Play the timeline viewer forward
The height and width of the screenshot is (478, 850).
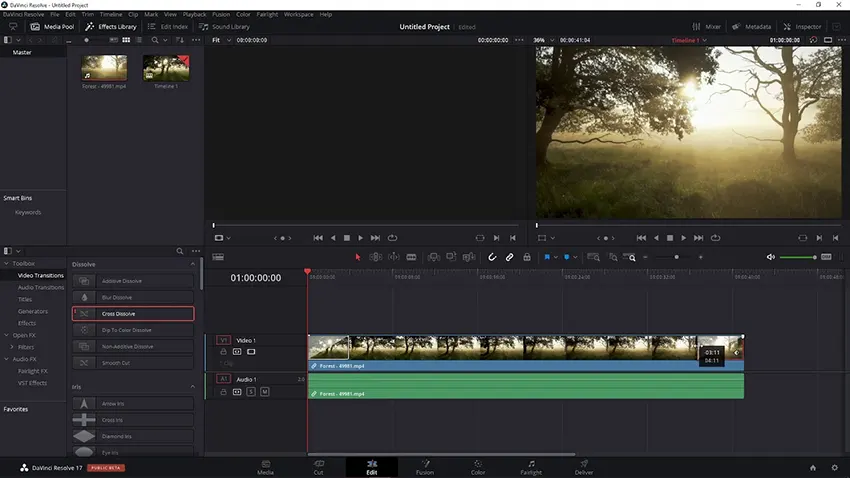[x=684, y=238]
